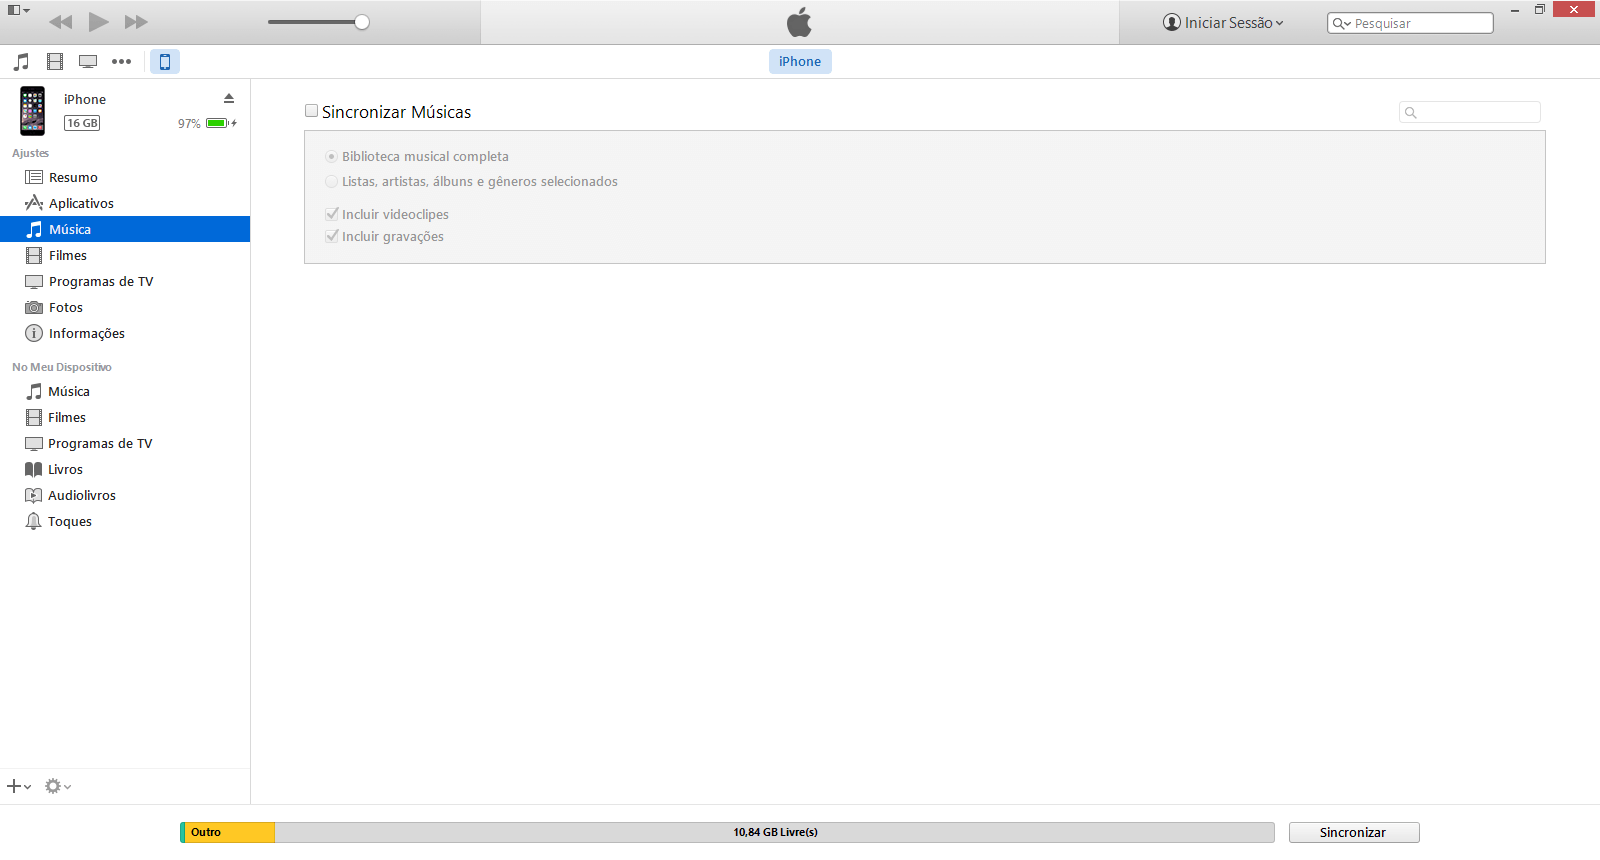Open the mini player window menu icon
The height and width of the screenshot is (860, 1600).
tap(19, 10)
